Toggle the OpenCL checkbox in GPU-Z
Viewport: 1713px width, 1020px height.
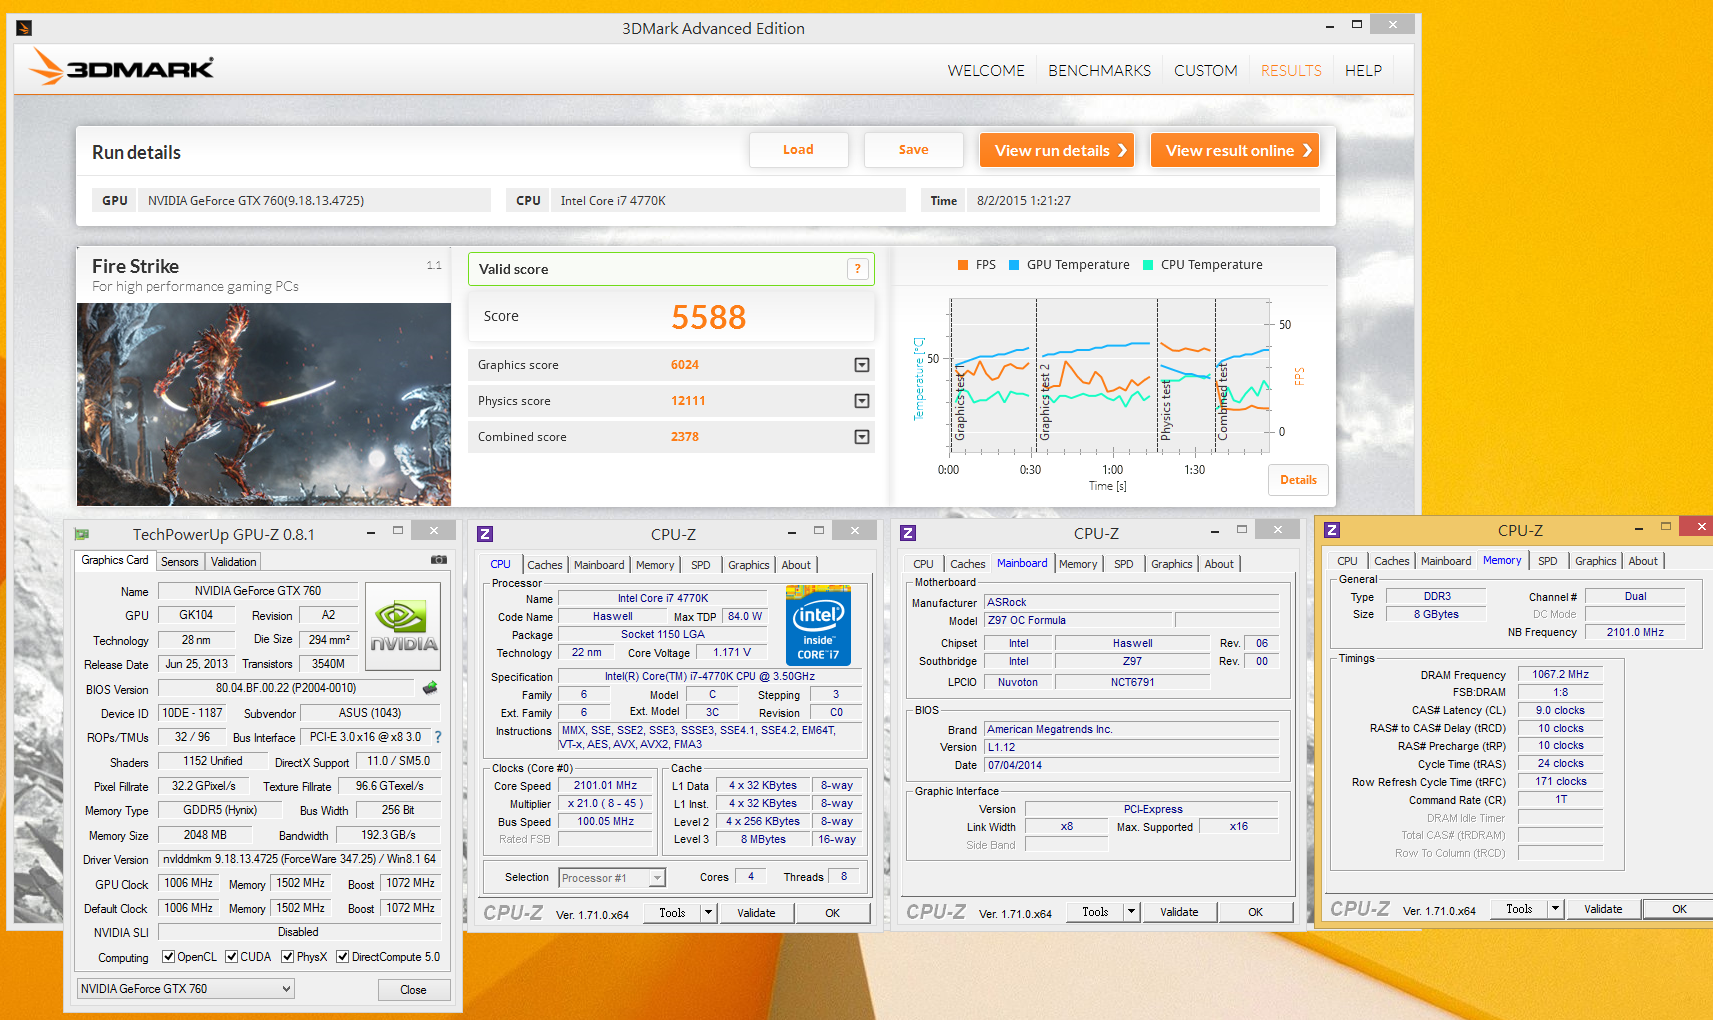click(x=169, y=957)
